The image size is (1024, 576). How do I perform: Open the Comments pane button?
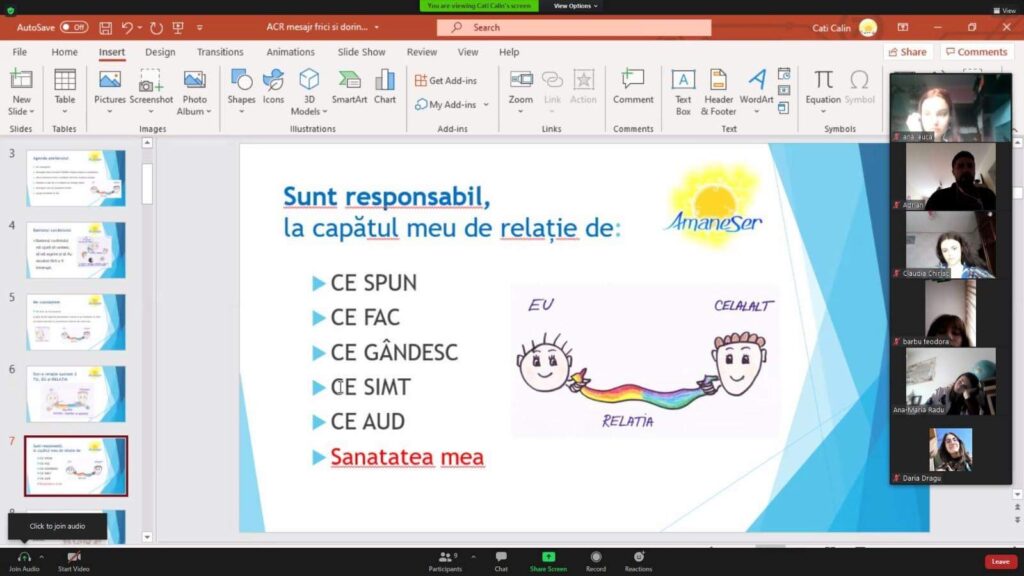(976, 52)
